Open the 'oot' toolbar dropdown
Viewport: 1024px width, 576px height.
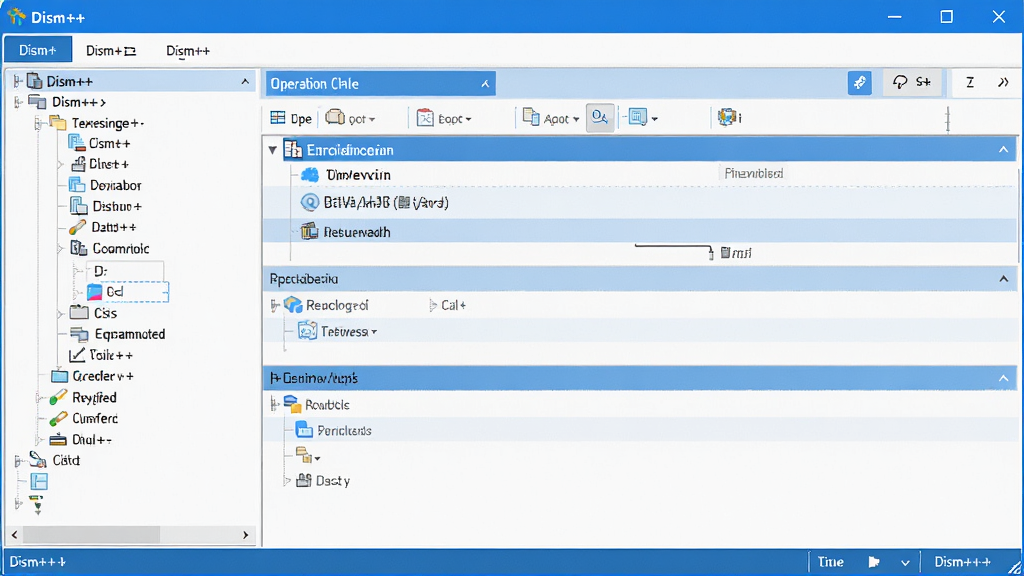click(x=351, y=118)
